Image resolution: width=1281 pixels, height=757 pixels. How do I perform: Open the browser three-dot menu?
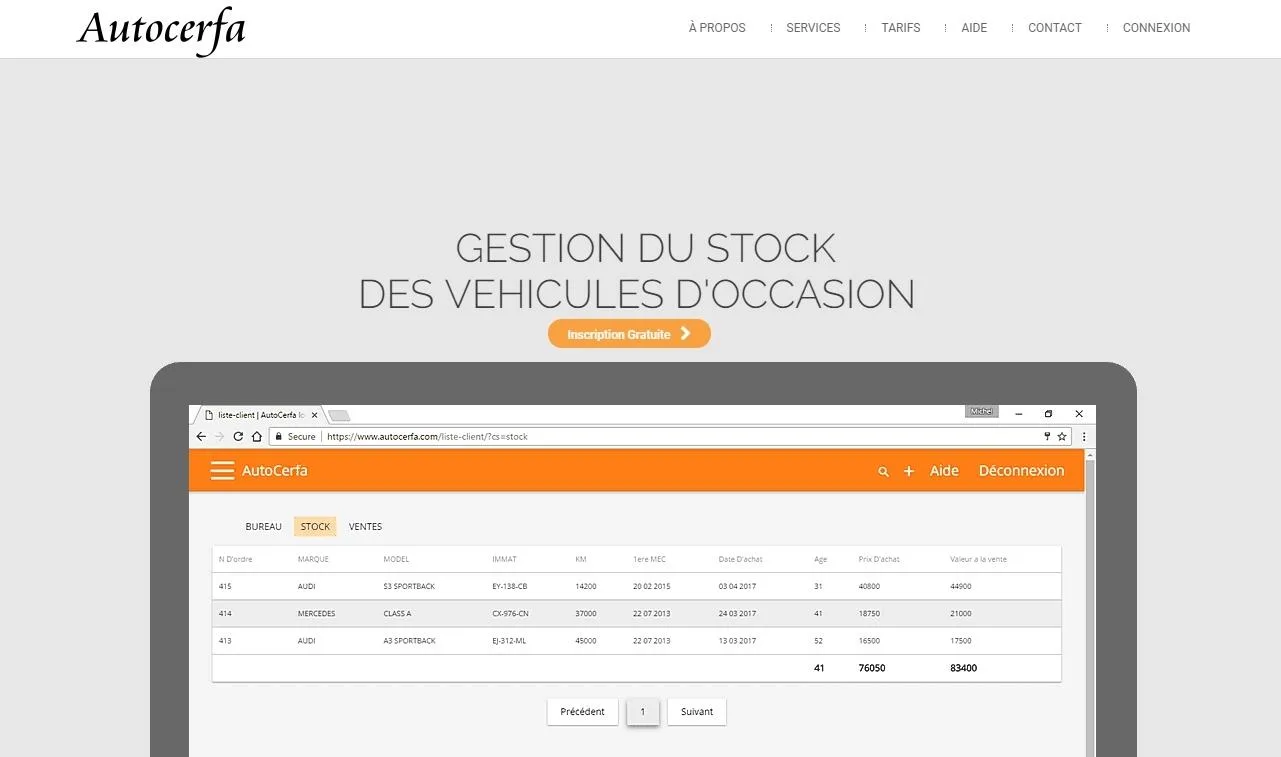tap(1084, 437)
